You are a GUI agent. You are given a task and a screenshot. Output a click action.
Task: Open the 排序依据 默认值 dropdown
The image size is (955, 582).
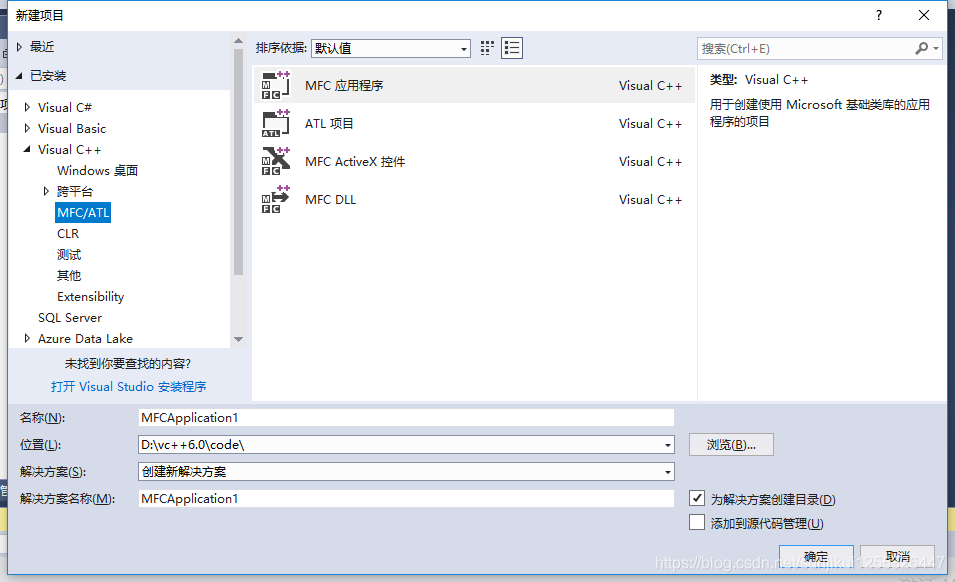(x=390, y=48)
